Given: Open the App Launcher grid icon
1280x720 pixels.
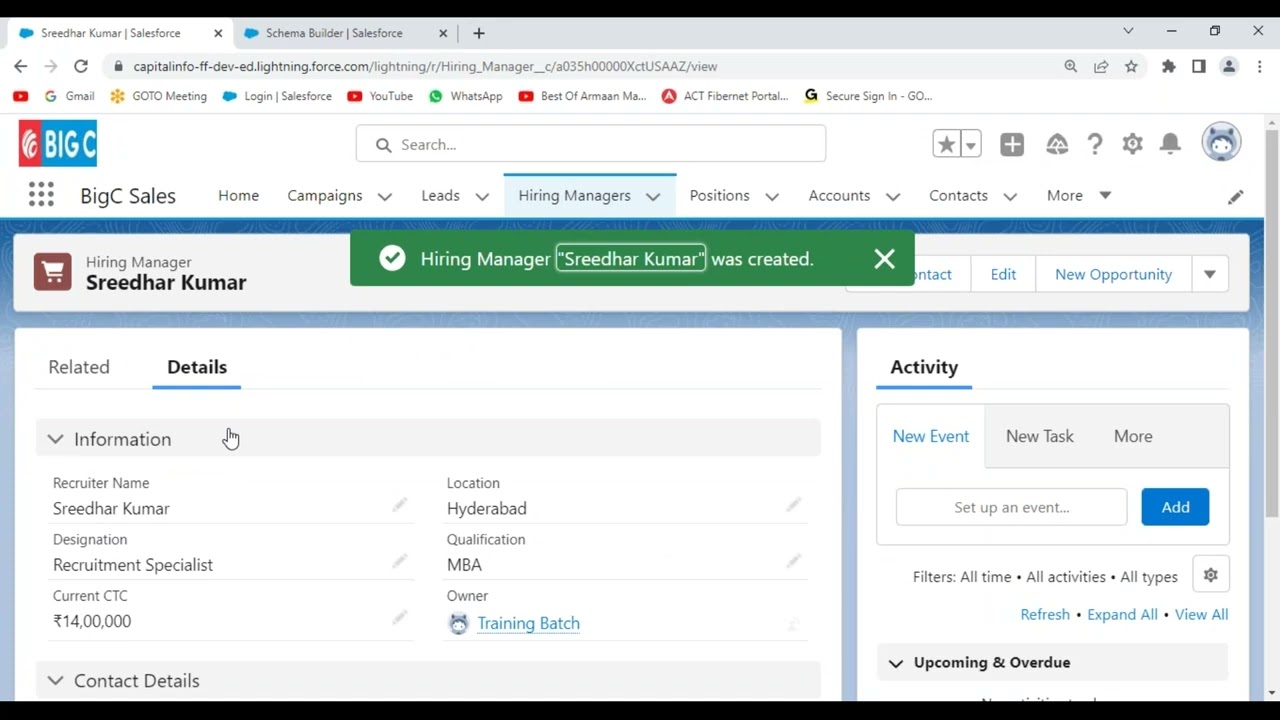Looking at the screenshot, I should (x=41, y=195).
